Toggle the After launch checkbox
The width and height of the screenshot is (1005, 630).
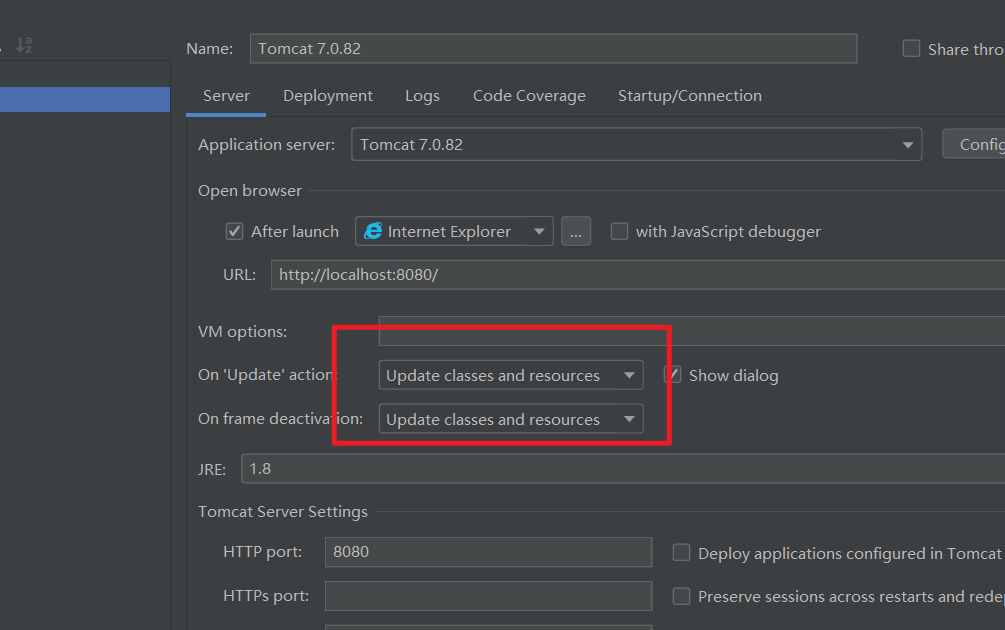pyautogui.click(x=235, y=231)
